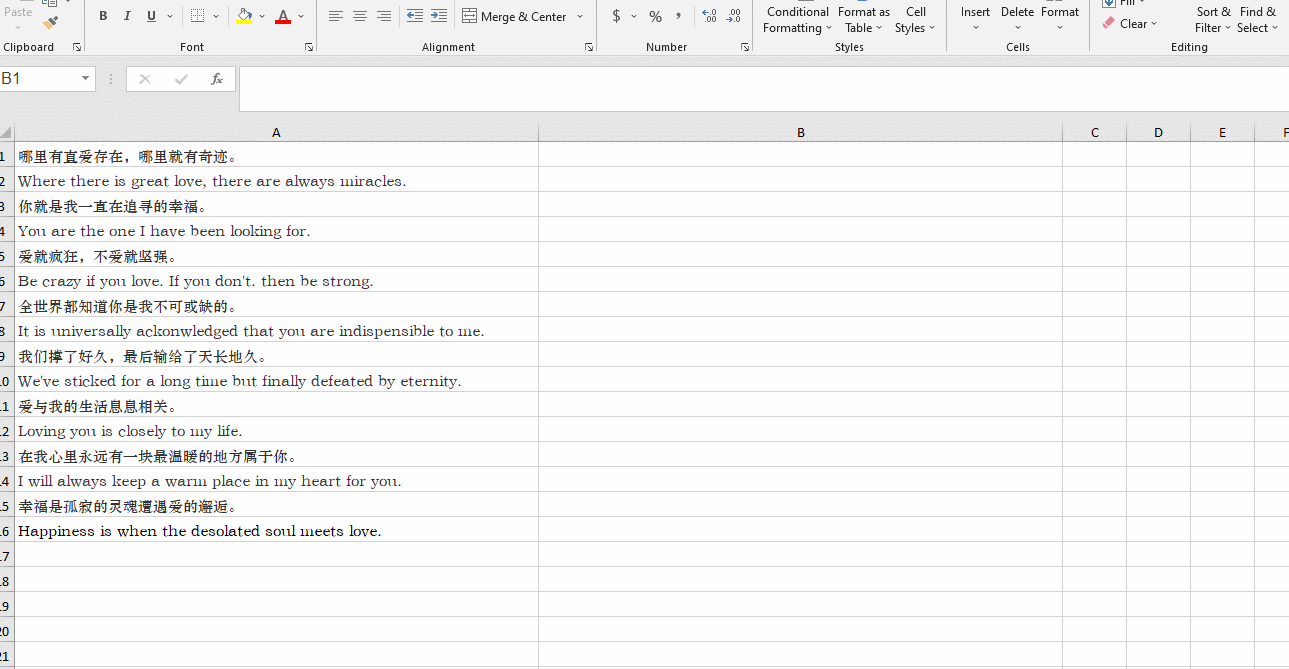
Task: Select cell '你就是我一直在追寻的幸福。'
Action: click(276, 205)
